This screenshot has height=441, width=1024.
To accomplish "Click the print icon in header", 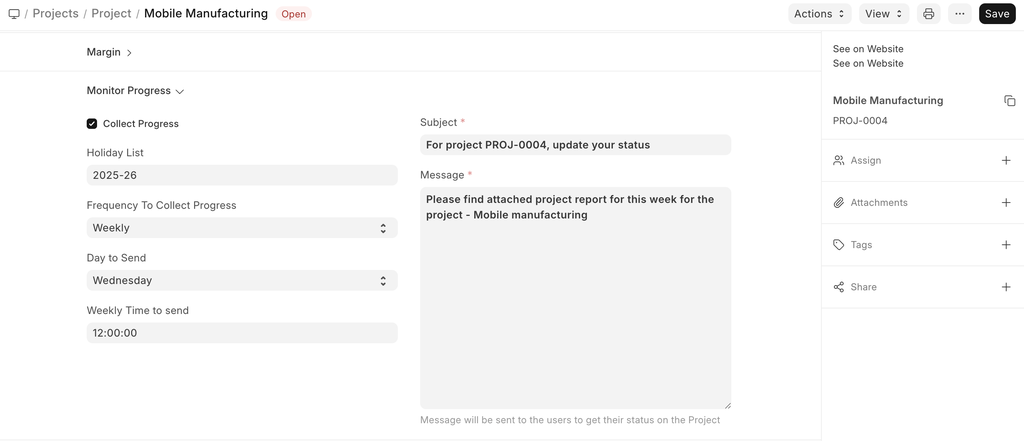I will coord(929,14).
